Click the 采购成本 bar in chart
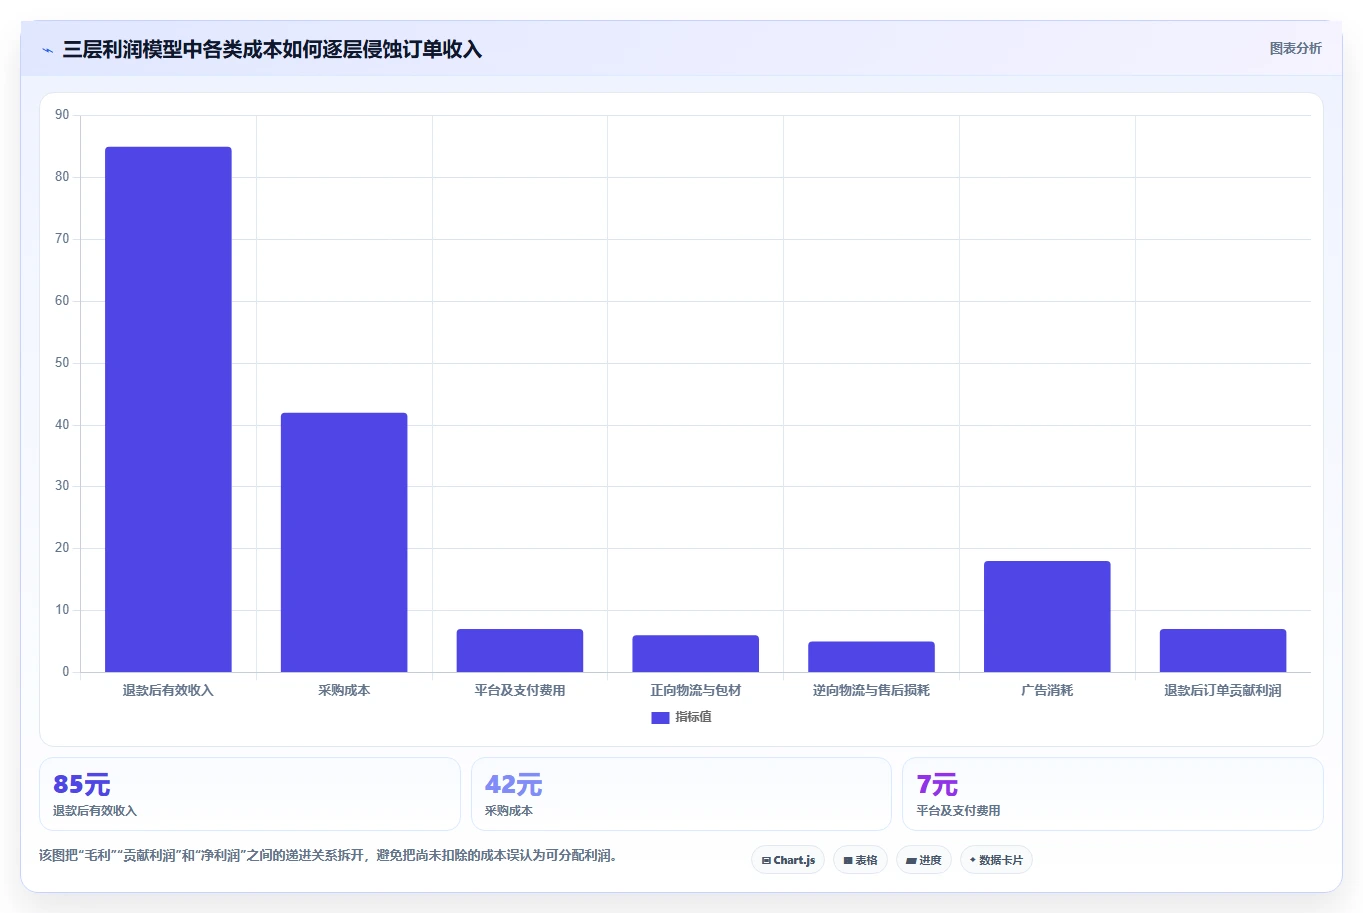This screenshot has height=913, width=1363. click(x=344, y=542)
